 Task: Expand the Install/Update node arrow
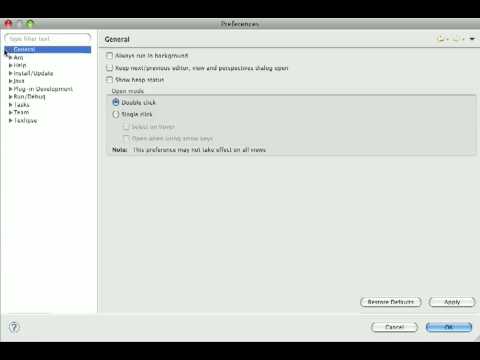point(11,73)
